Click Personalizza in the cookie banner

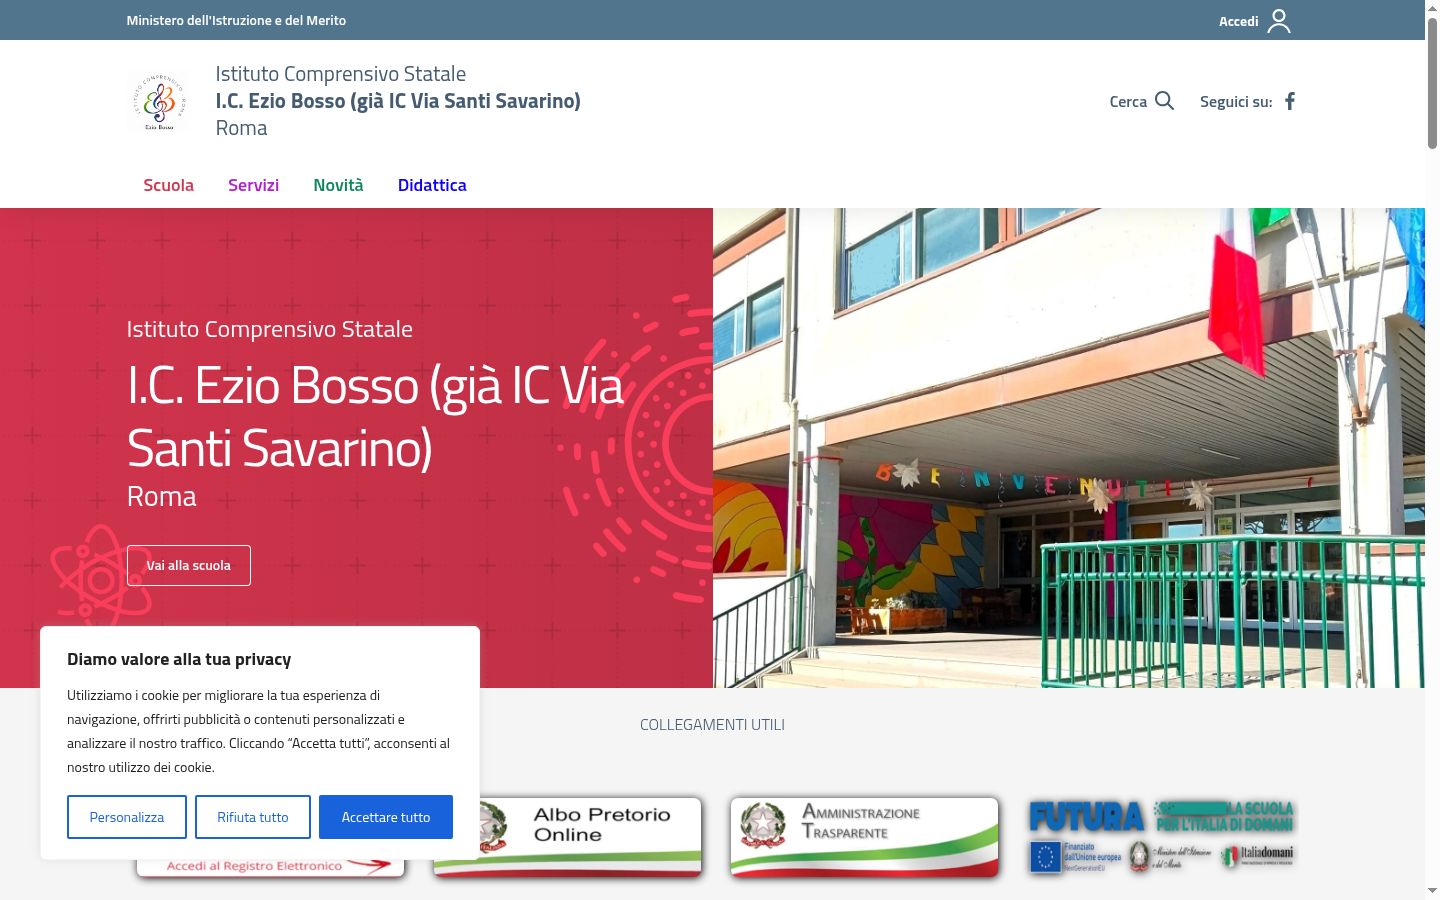tap(127, 817)
